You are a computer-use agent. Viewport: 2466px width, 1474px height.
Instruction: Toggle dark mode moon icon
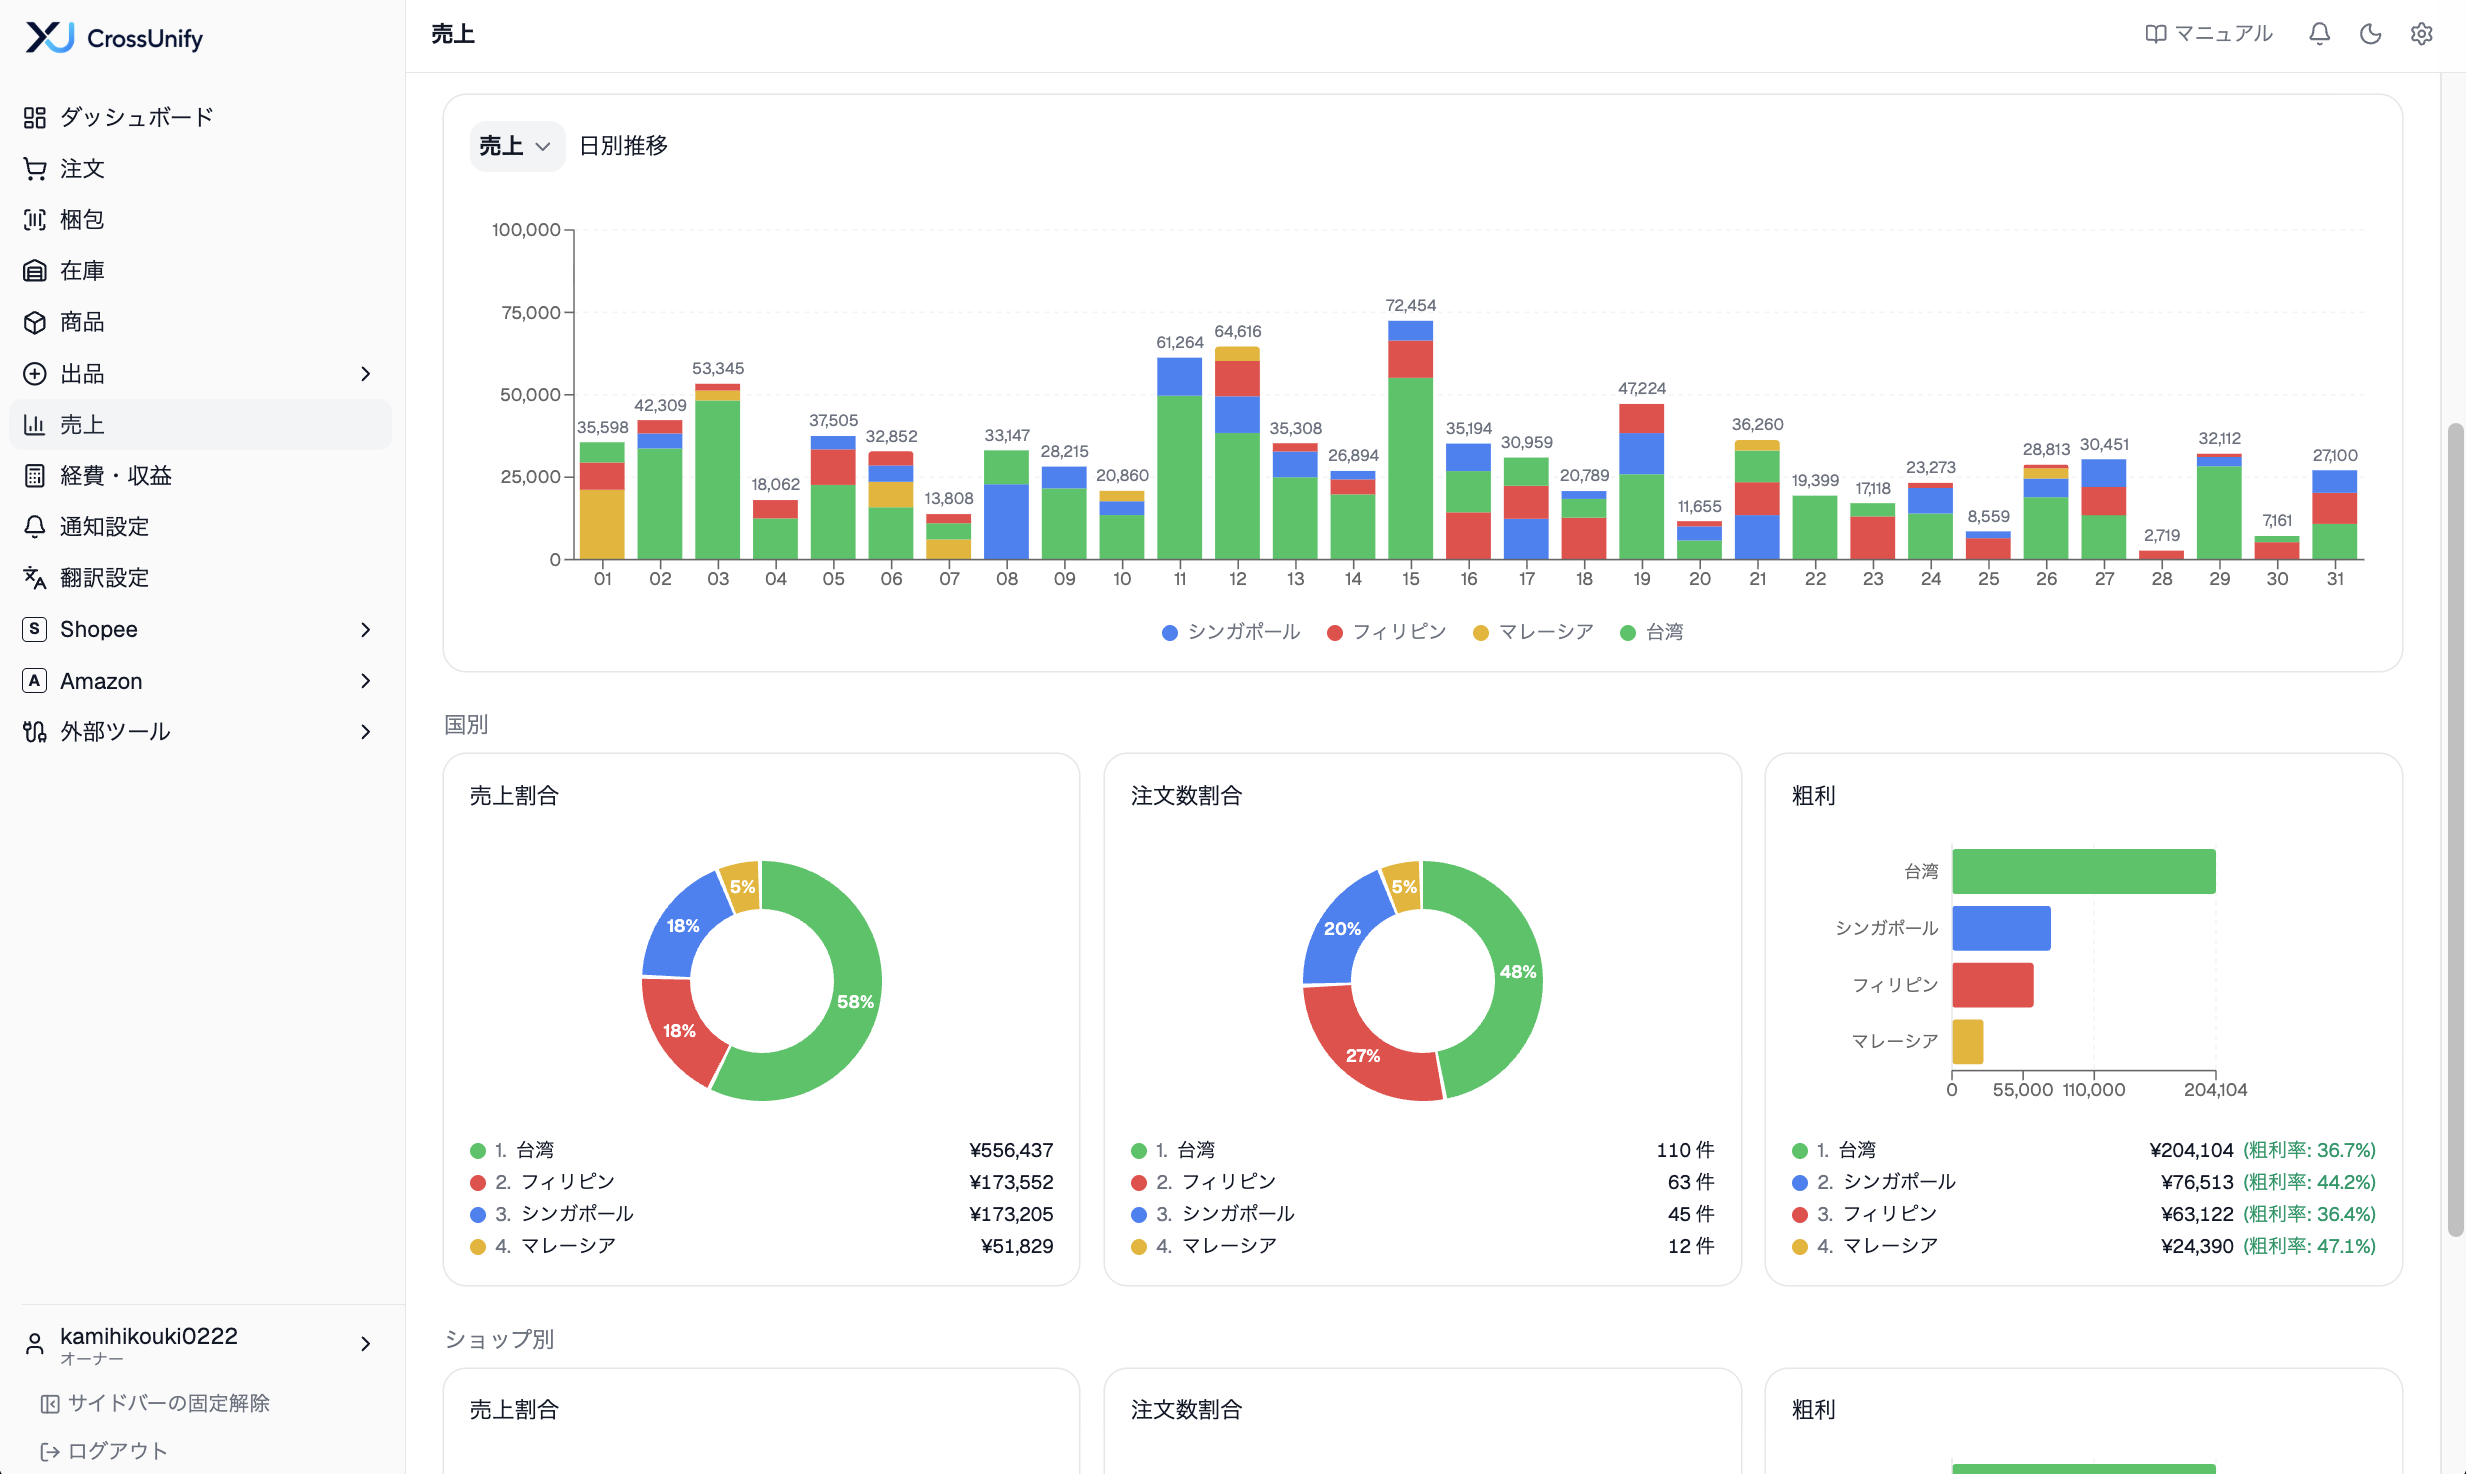2370,34
